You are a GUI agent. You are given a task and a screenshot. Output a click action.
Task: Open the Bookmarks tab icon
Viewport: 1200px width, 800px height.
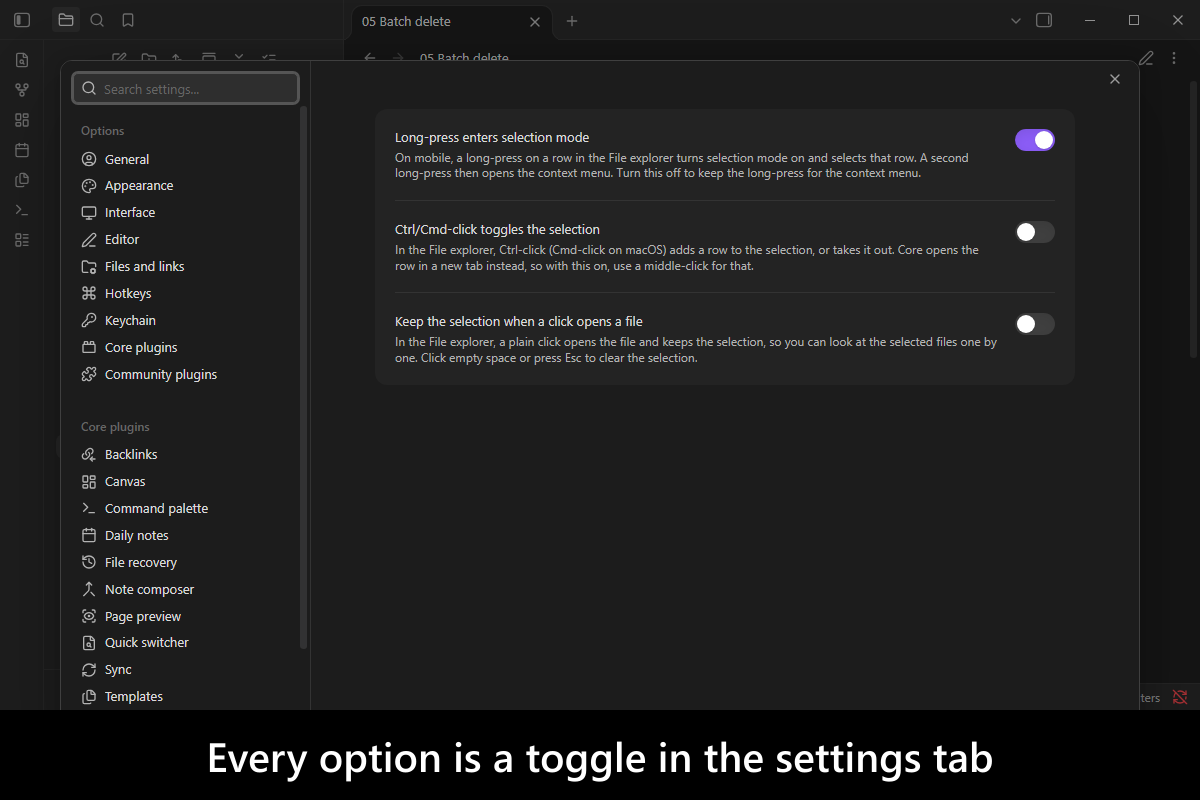click(x=128, y=20)
